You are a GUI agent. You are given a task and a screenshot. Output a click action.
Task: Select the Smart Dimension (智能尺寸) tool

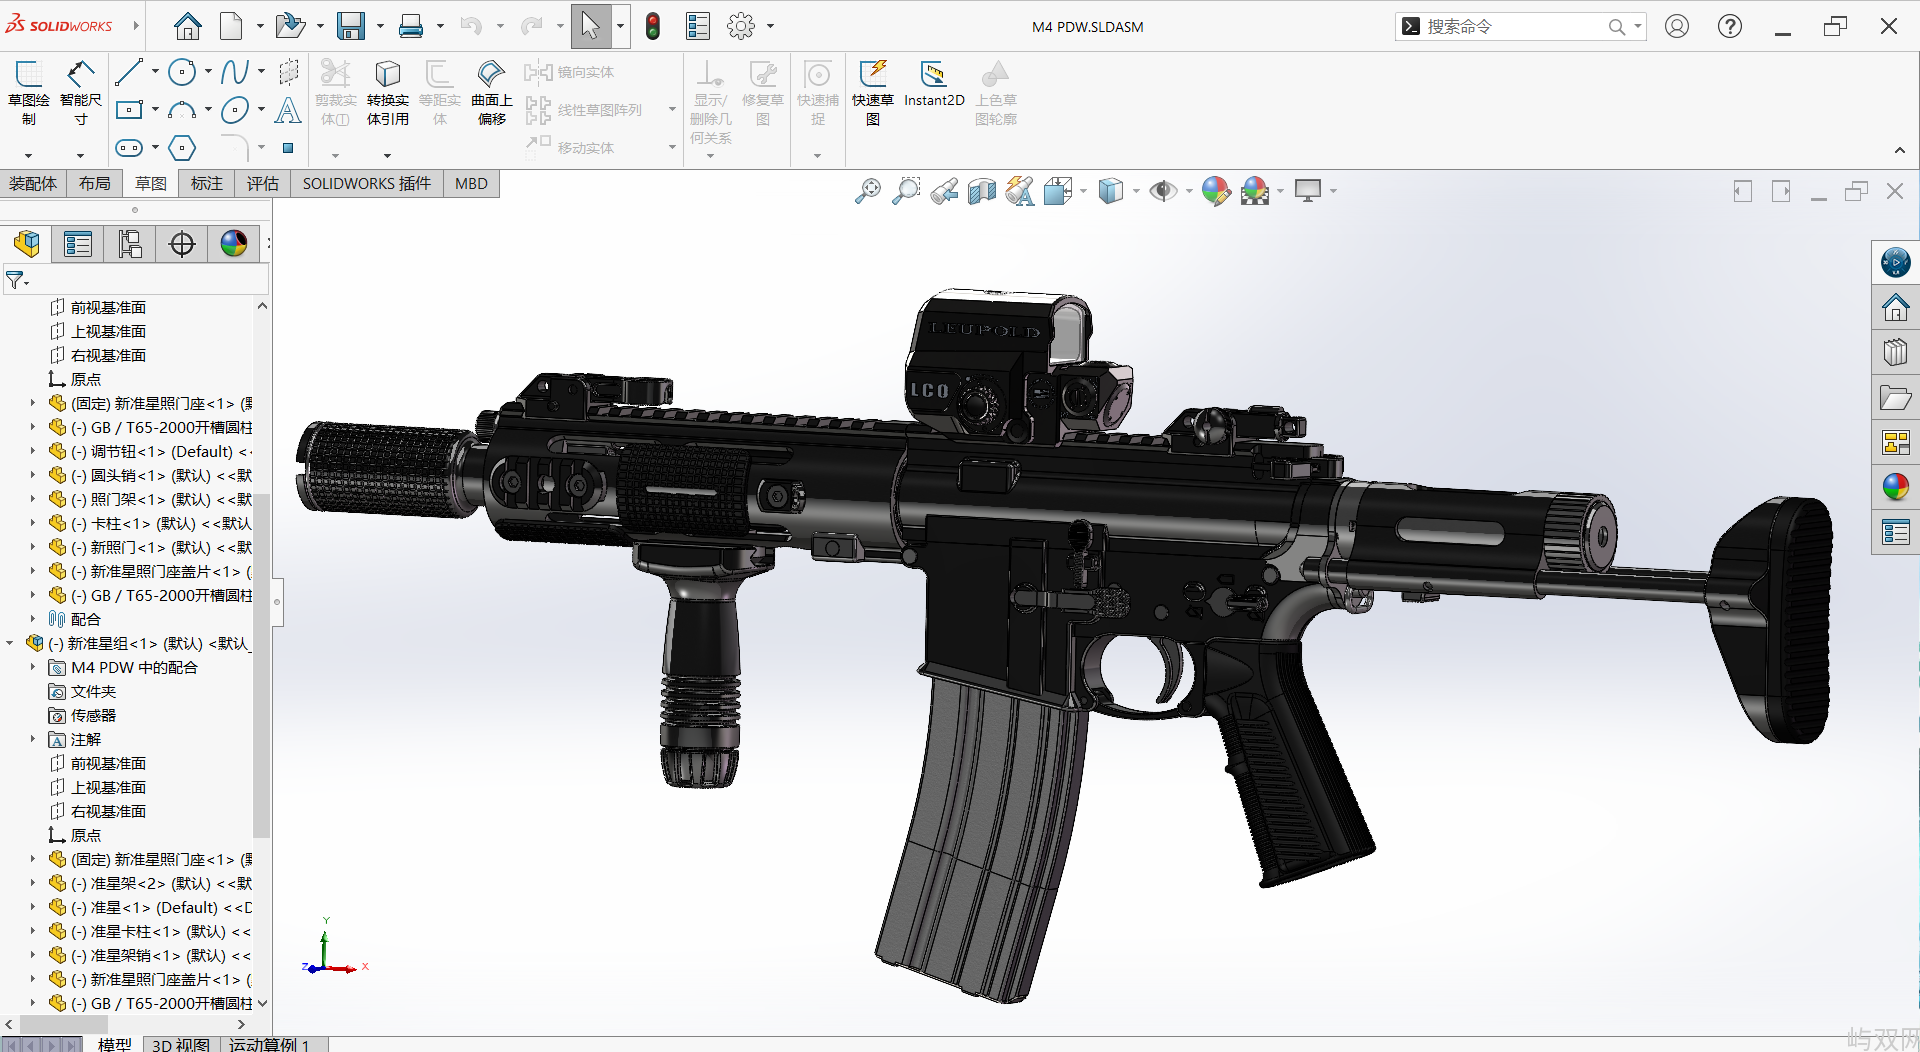(x=80, y=75)
